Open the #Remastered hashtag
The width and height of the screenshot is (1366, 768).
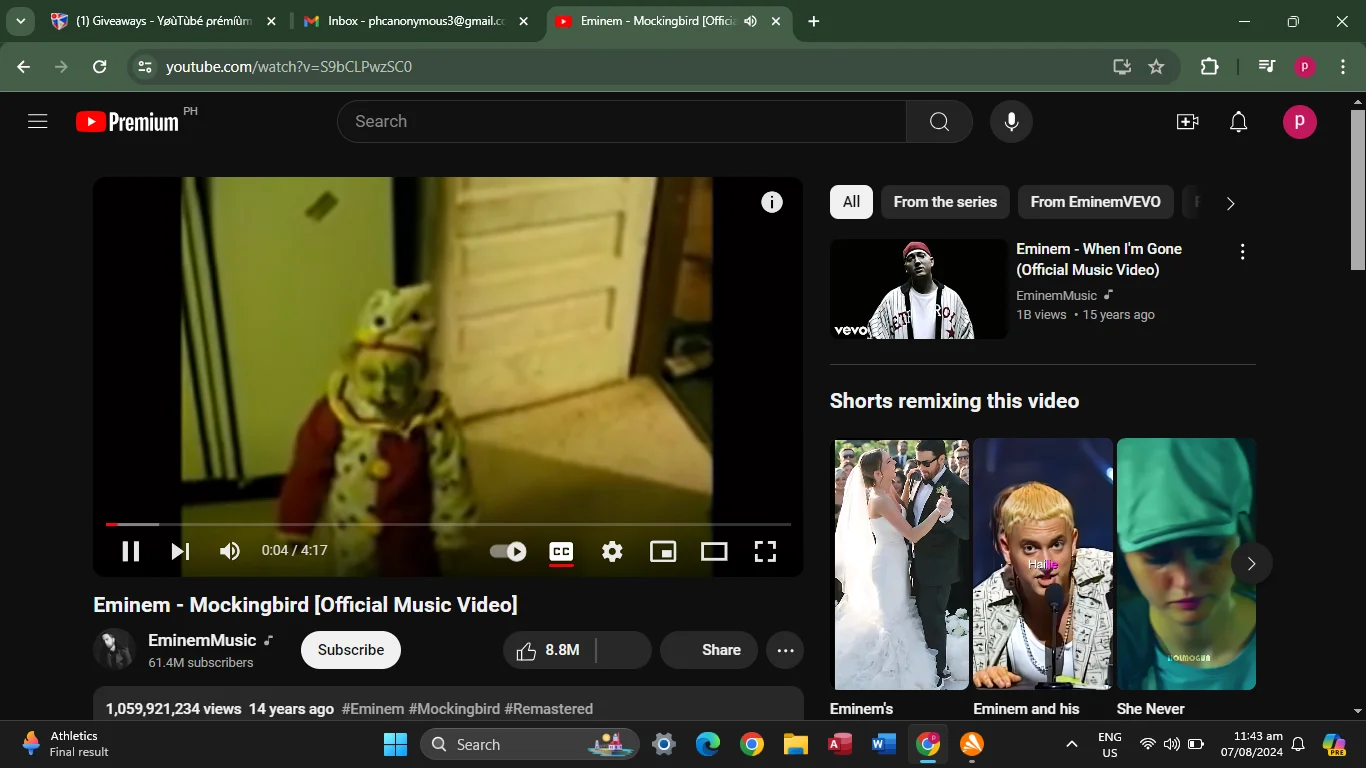549,708
